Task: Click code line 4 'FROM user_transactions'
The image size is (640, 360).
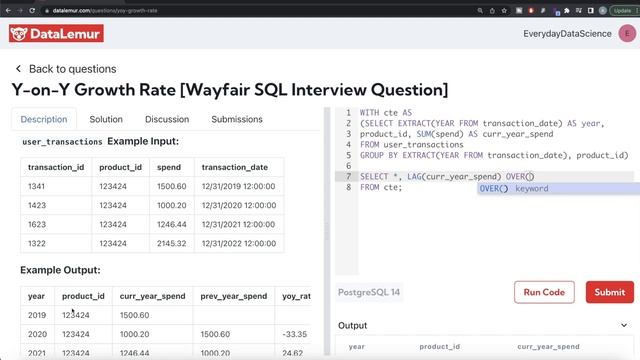Action: (x=411, y=144)
